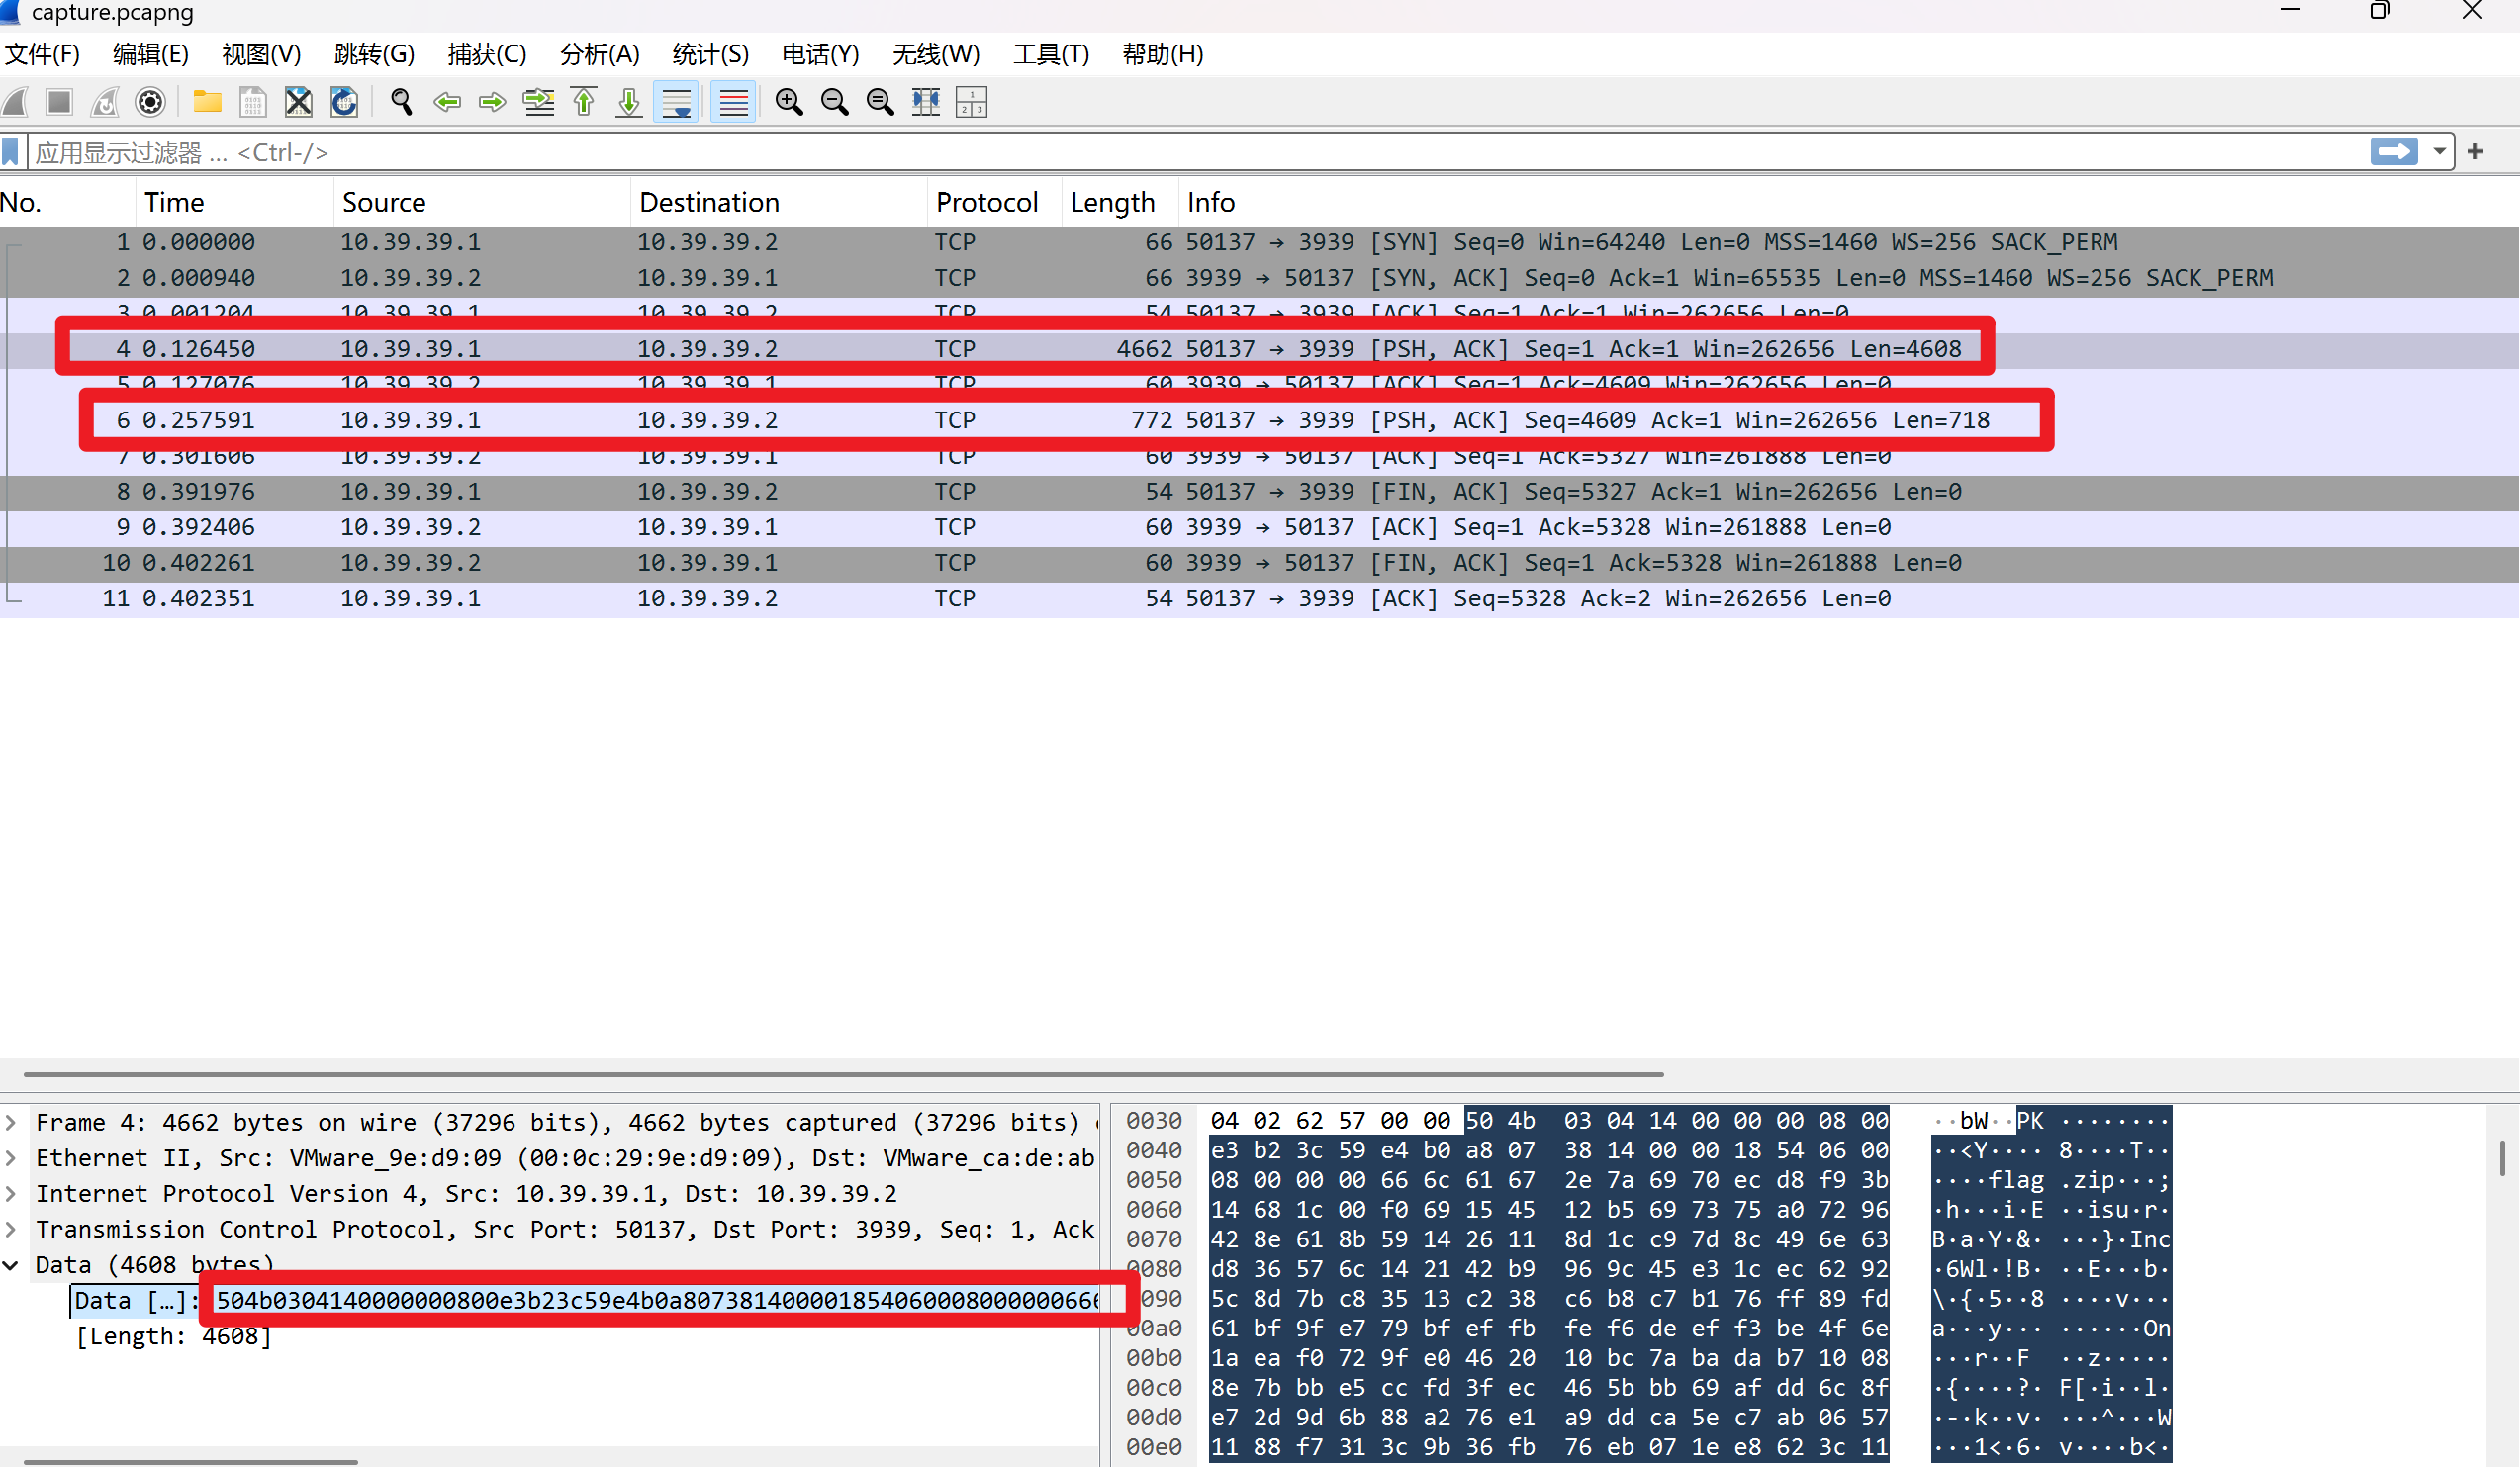This screenshot has height=1467, width=2520.
Task: Open the 文件(F) menu
Action: [42, 54]
